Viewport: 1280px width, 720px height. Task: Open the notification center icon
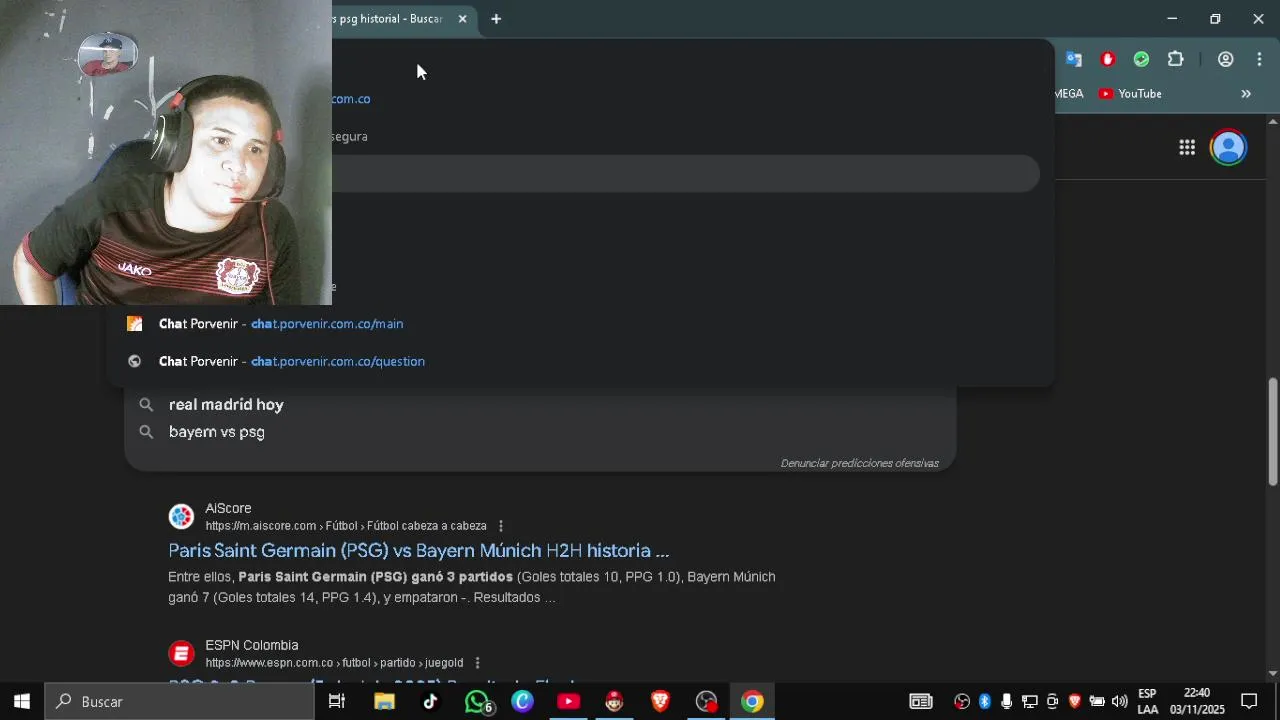(x=1249, y=701)
